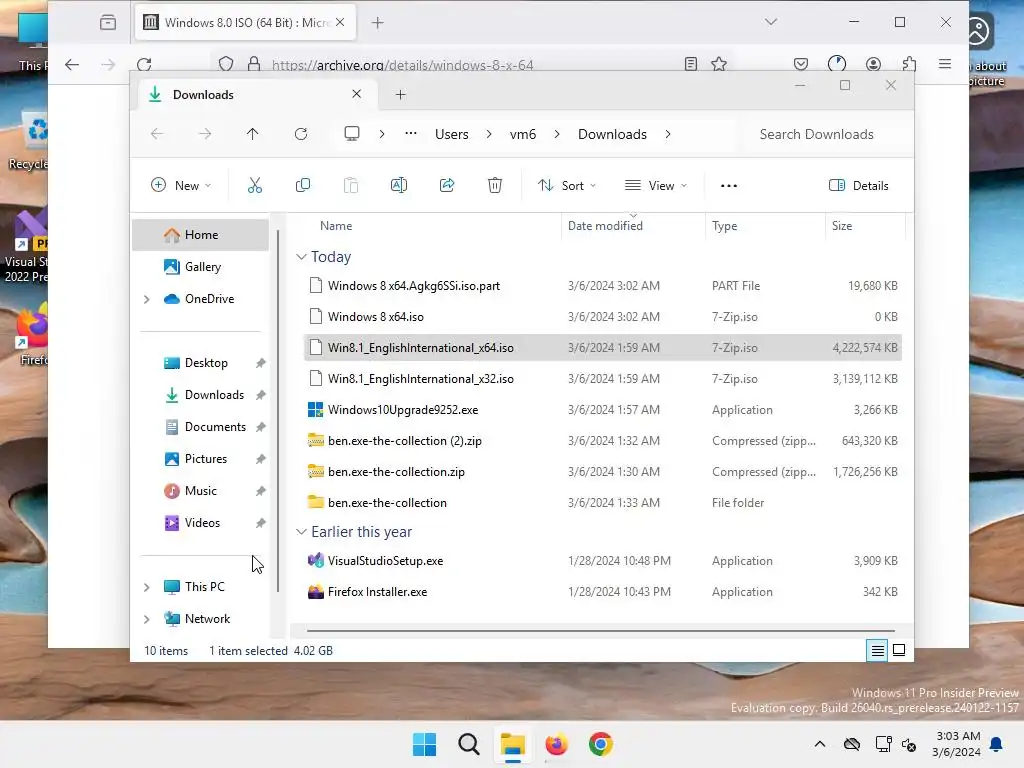Image resolution: width=1024 pixels, height=768 pixels.
Task: Open a new Firefox tab
Action: 377,22
